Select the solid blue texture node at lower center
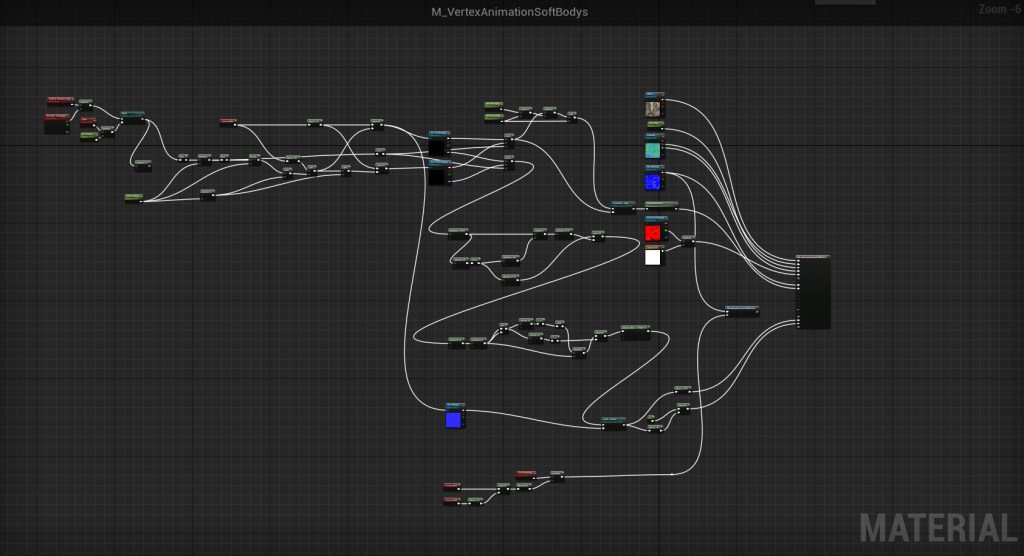Viewport: 1024px width, 556px height. [x=455, y=419]
